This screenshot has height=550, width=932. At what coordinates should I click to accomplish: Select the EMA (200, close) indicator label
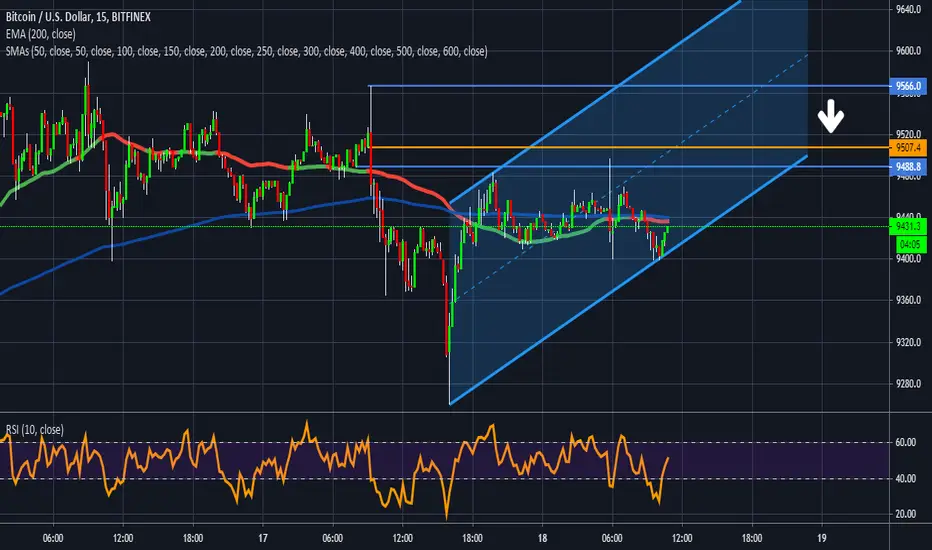pyautogui.click(x=40, y=34)
